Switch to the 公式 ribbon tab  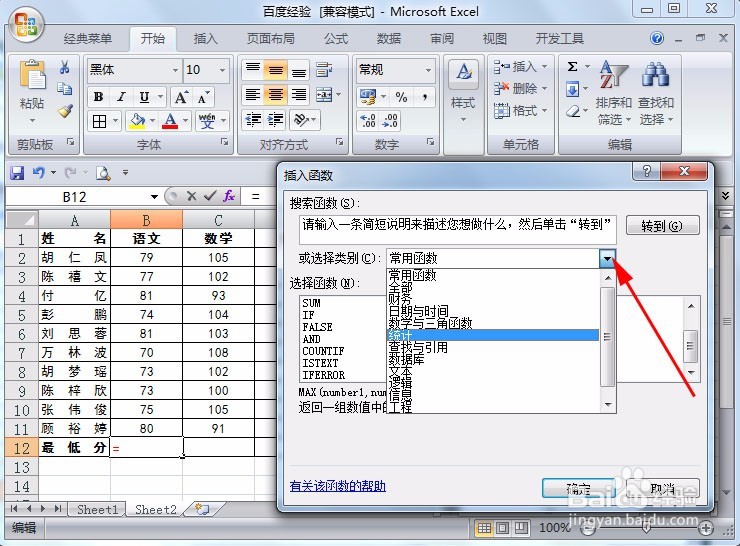coord(336,38)
